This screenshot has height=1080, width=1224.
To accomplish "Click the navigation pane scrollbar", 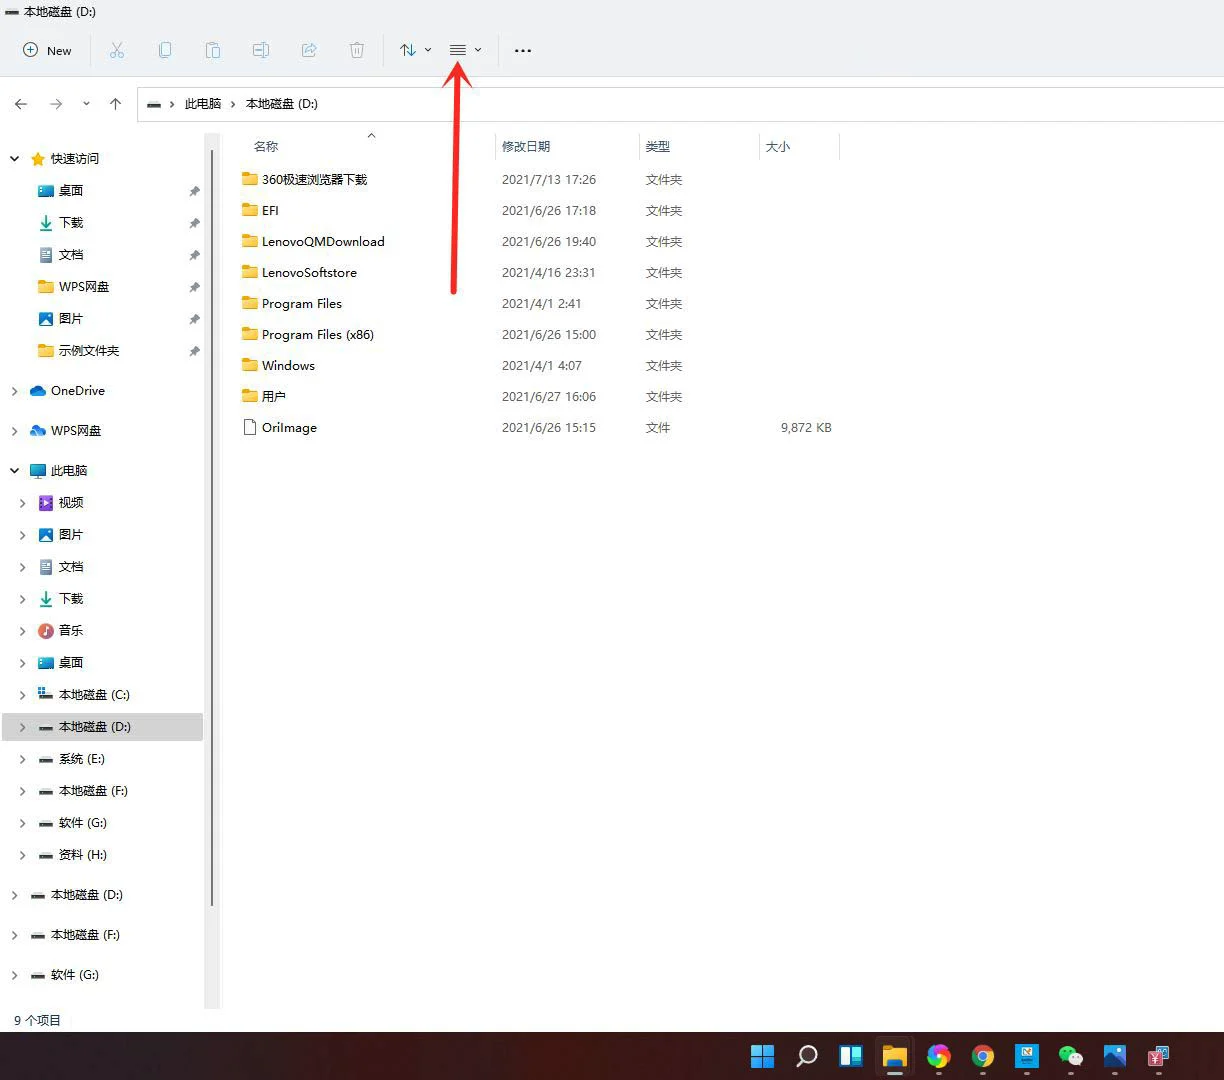I will [212, 528].
